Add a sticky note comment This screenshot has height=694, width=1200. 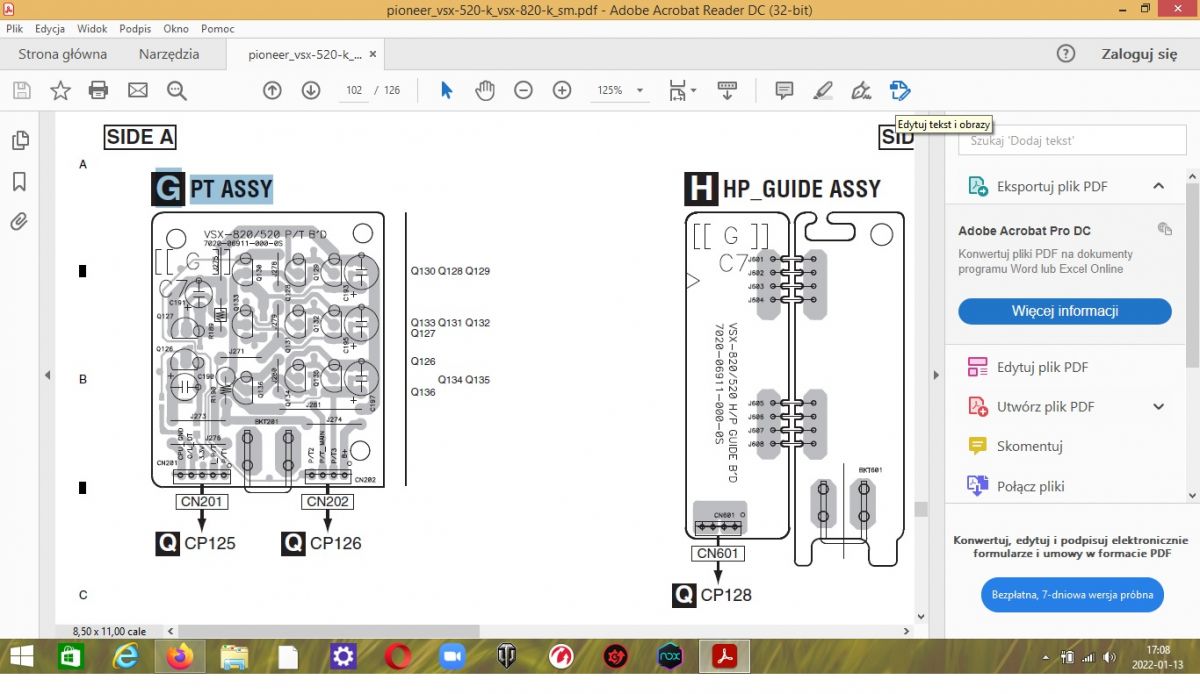point(785,90)
